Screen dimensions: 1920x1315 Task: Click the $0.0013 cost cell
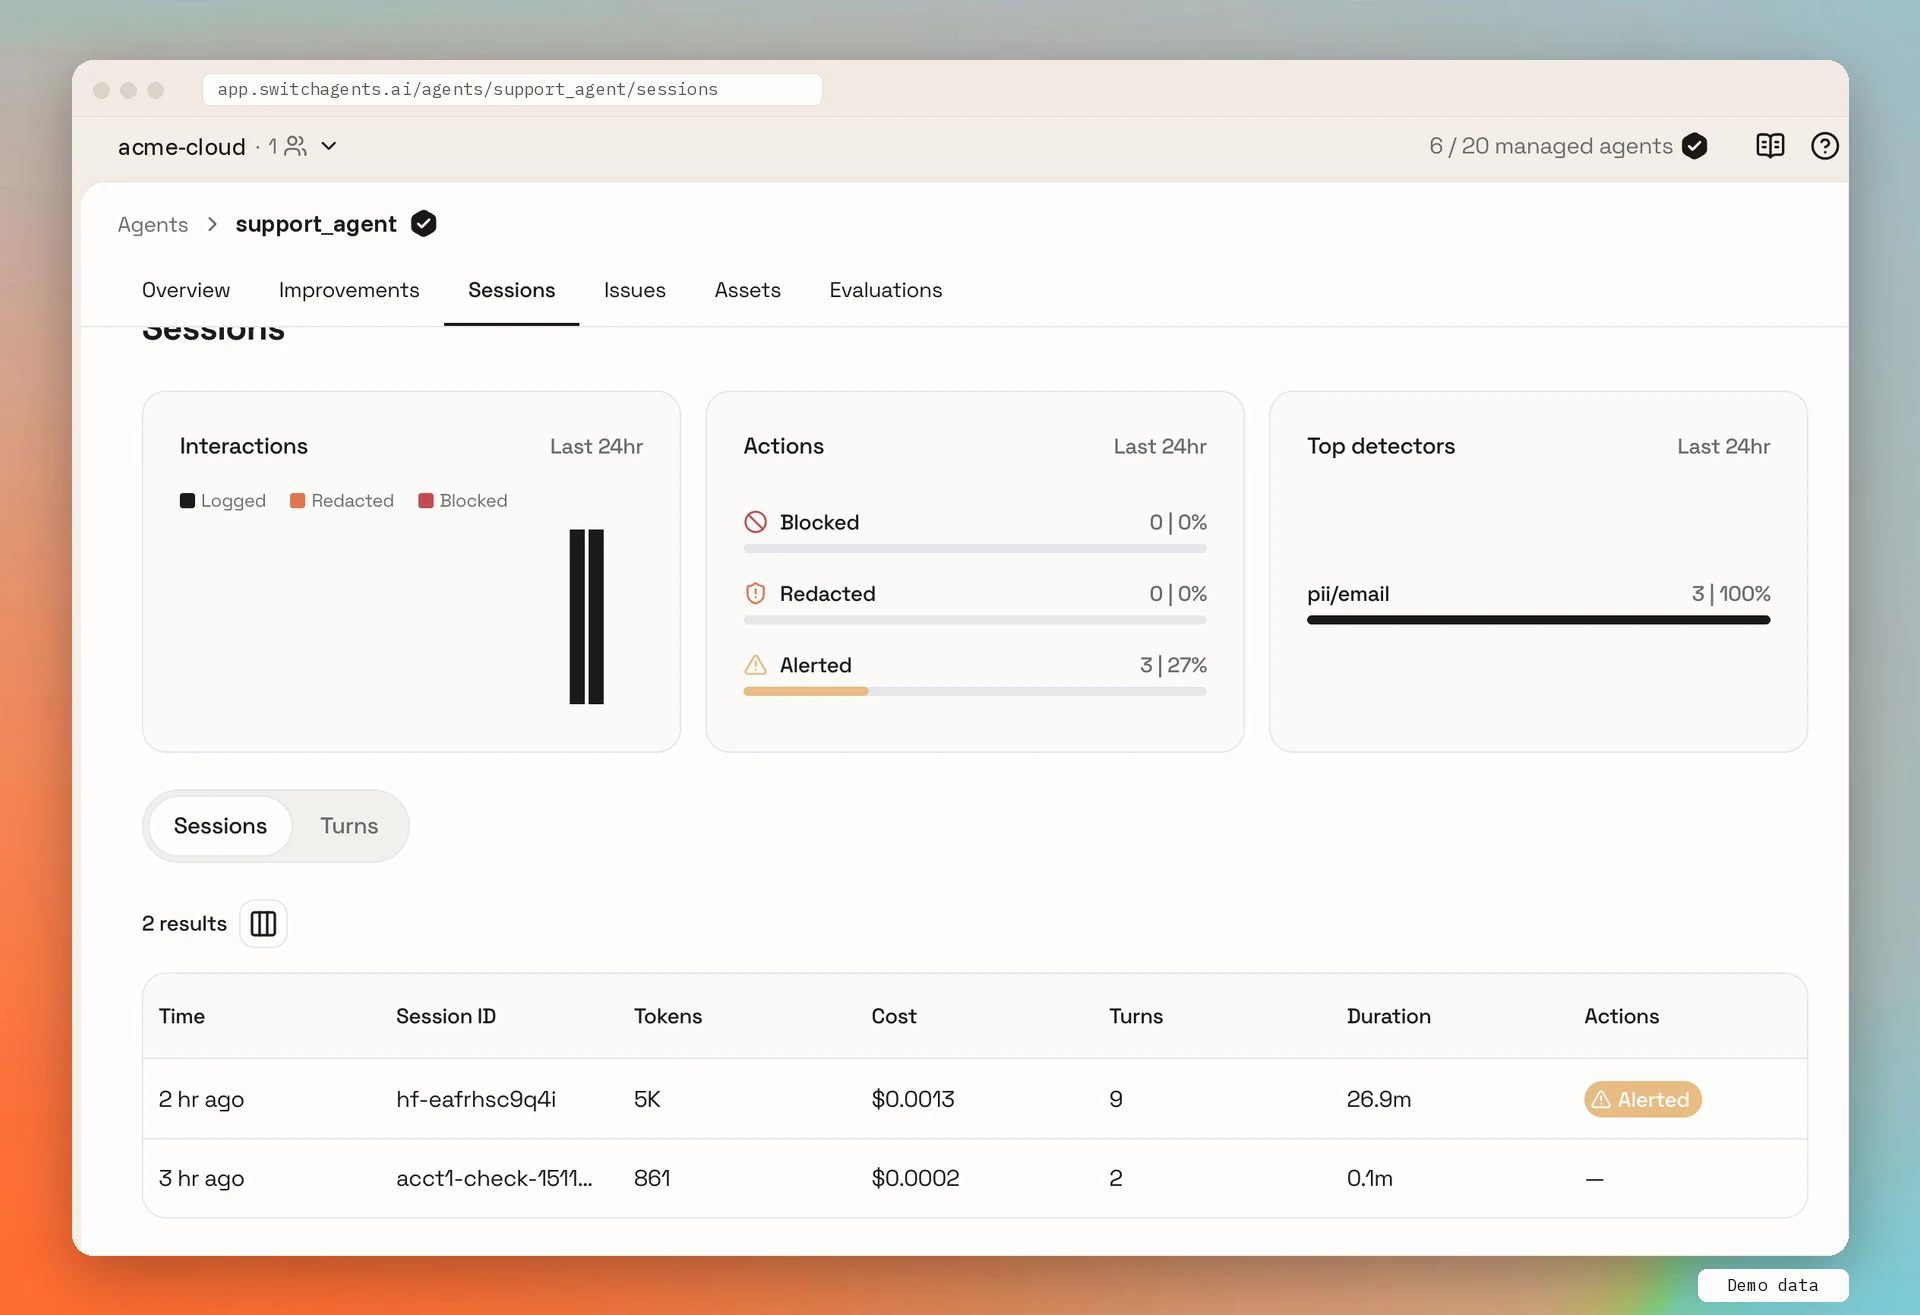tap(913, 1099)
